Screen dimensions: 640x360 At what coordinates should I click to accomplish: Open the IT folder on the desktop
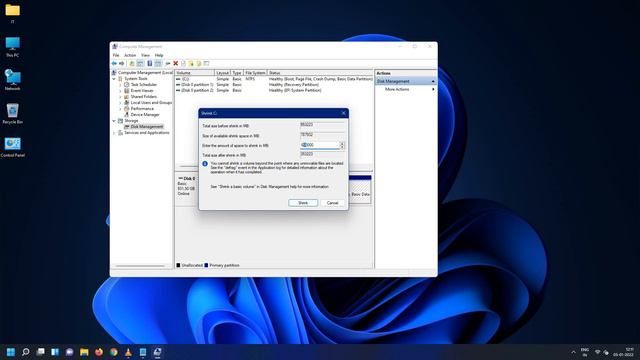pos(13,13)
